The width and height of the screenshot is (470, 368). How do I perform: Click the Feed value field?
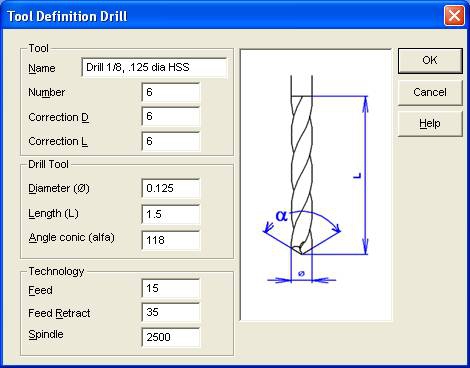pyautogui.click(x=171, y=288)
